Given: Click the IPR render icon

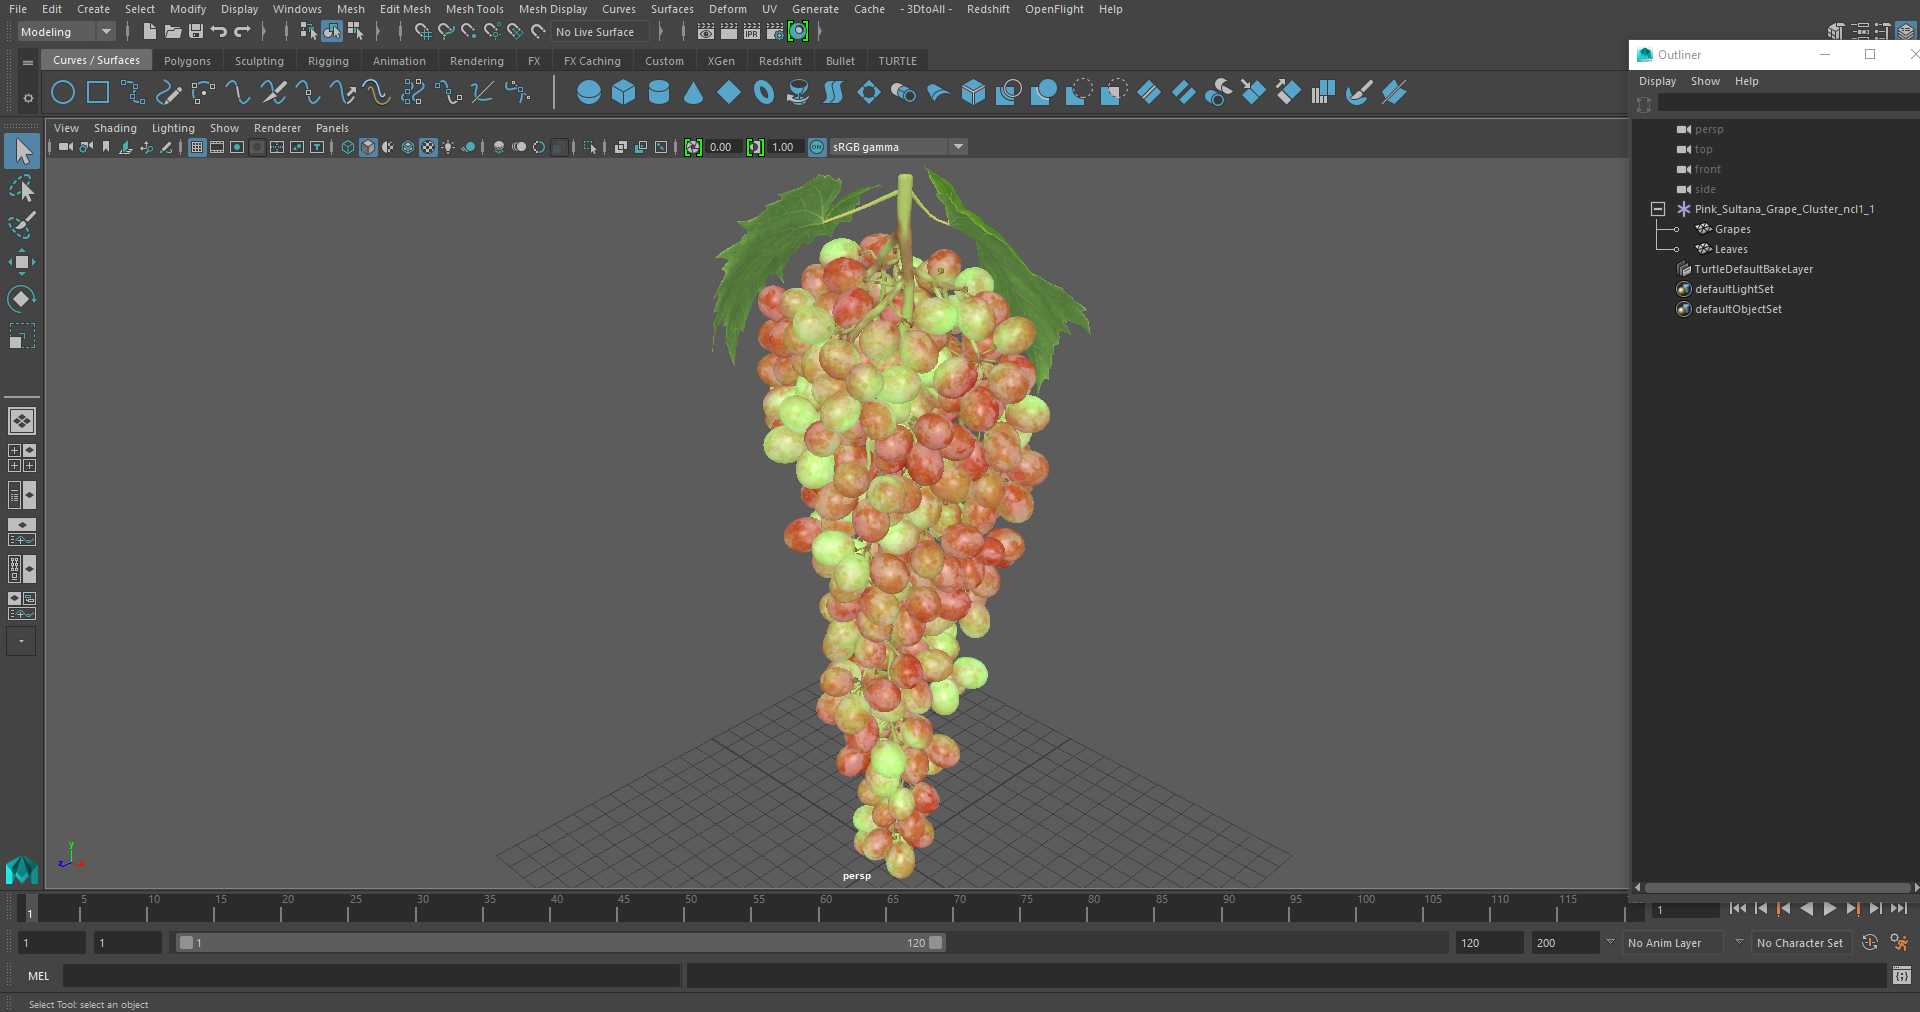Looking at the screenshot, I should point(752,32).
